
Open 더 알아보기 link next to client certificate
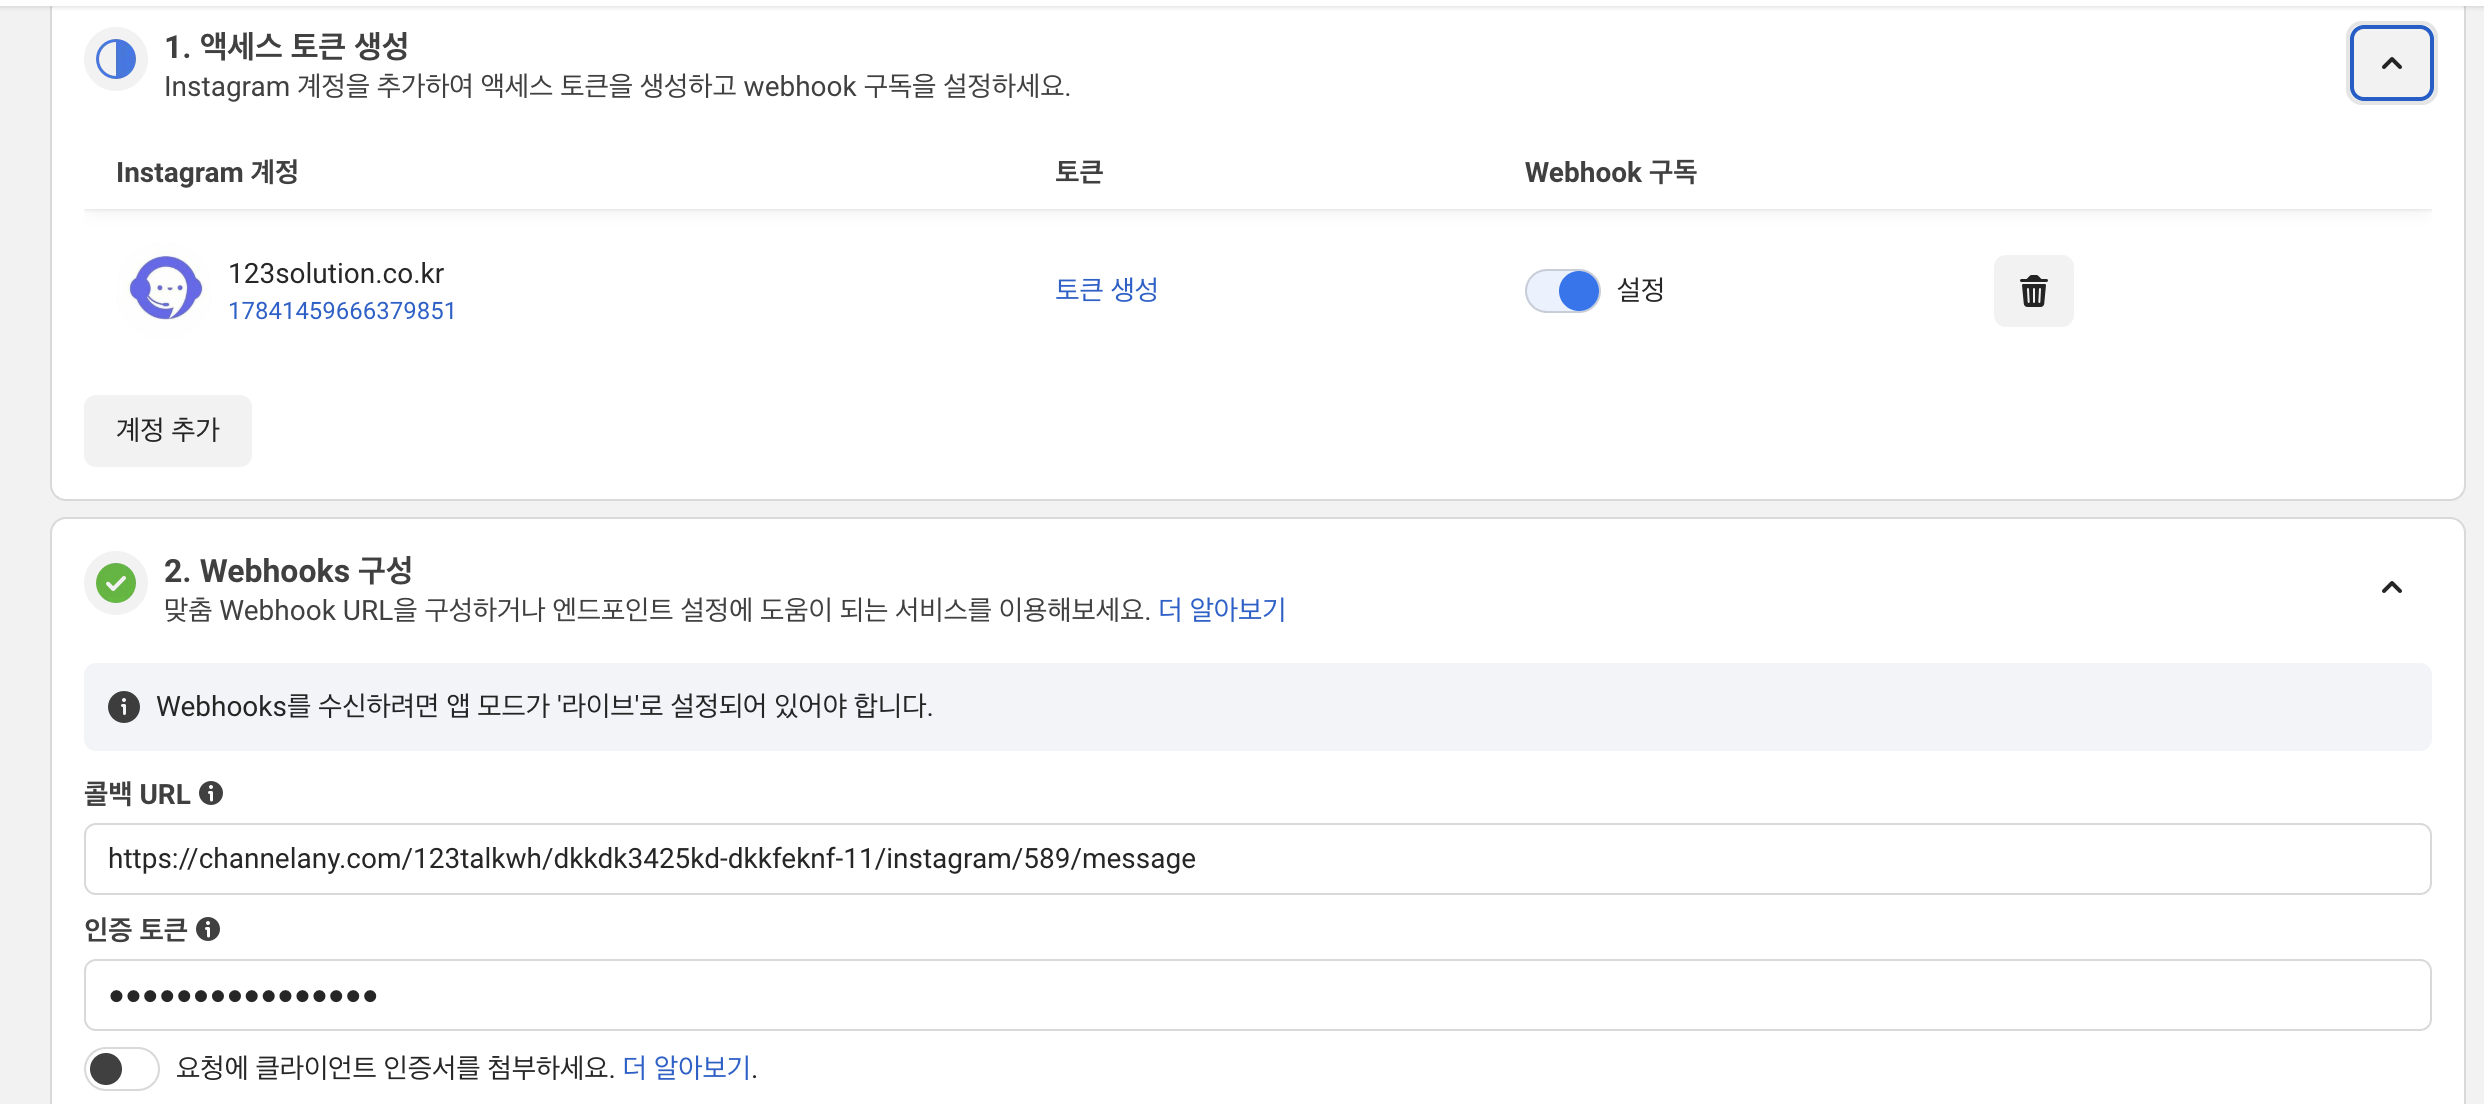[687, 1067]
